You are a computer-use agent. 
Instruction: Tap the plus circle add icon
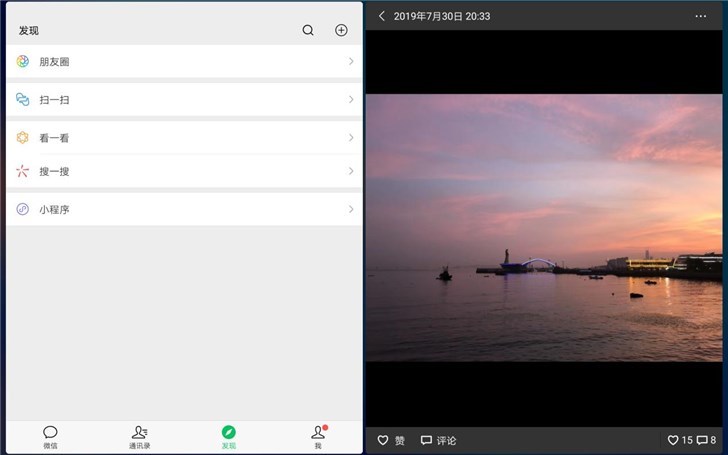341,30
